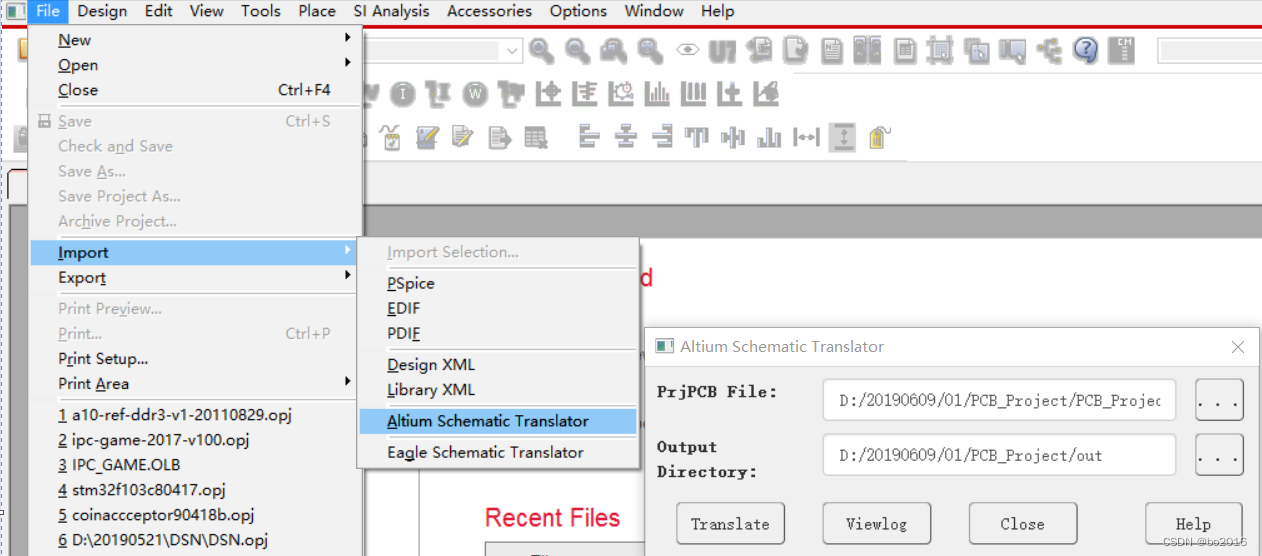Click the round question-mark help icon
This screenshot has width=1262, height=556.
[1085, 51]
